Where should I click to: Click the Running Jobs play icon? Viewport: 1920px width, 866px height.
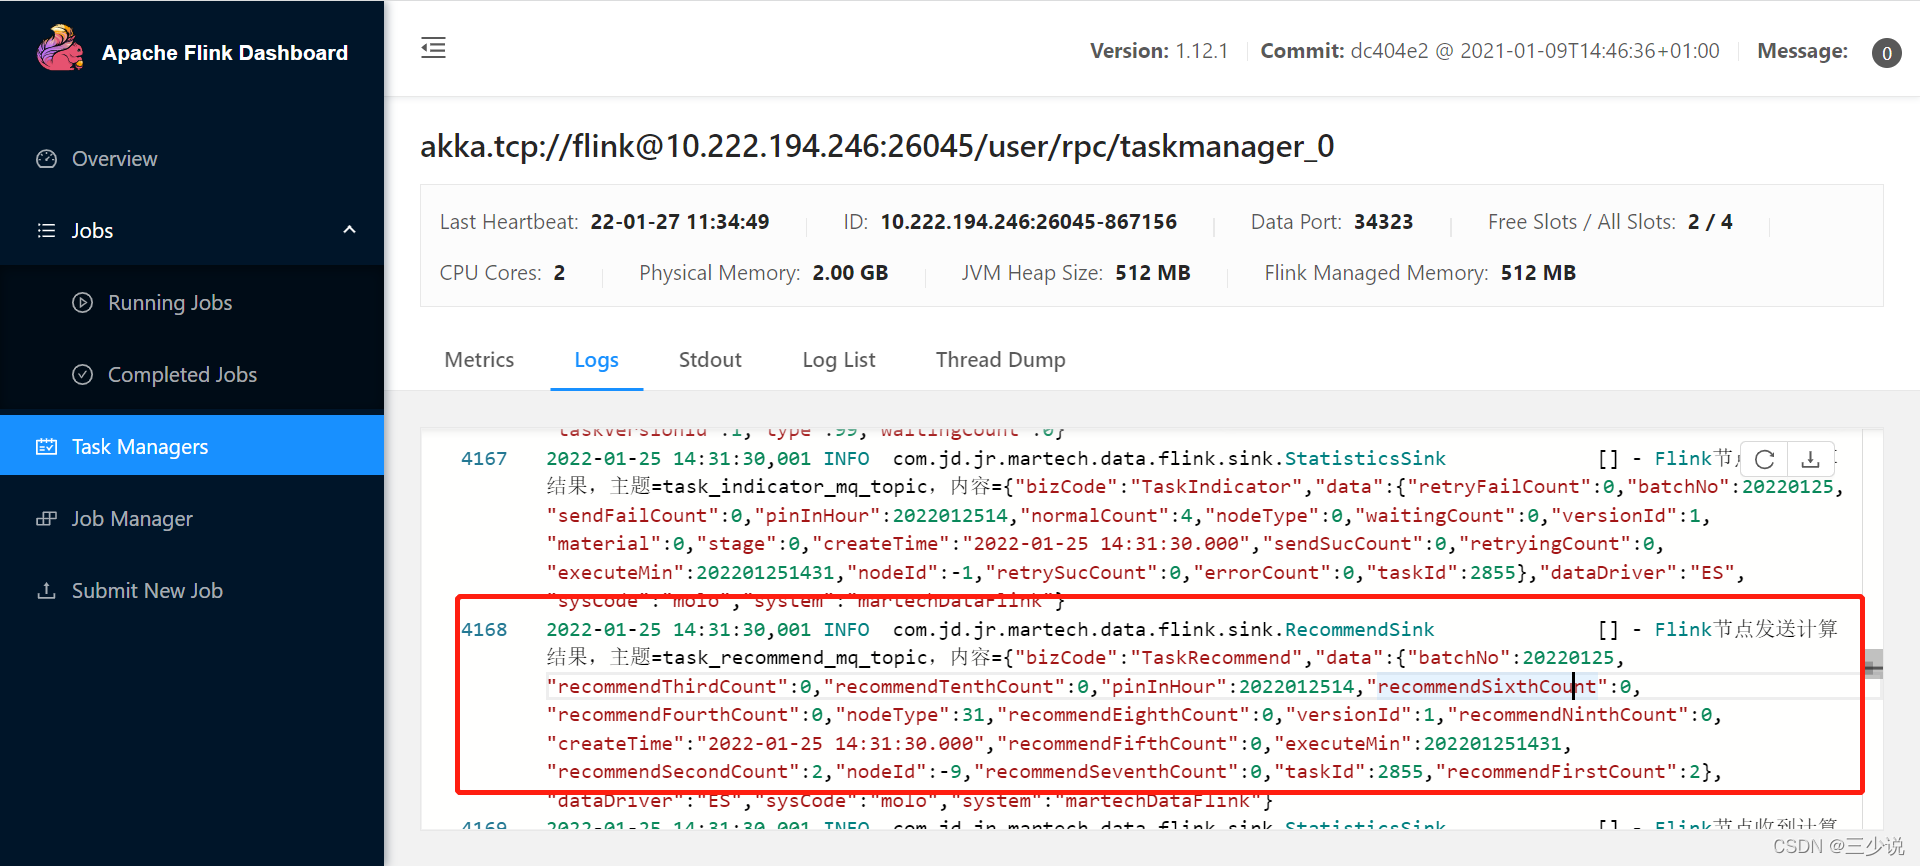[83, 303]
